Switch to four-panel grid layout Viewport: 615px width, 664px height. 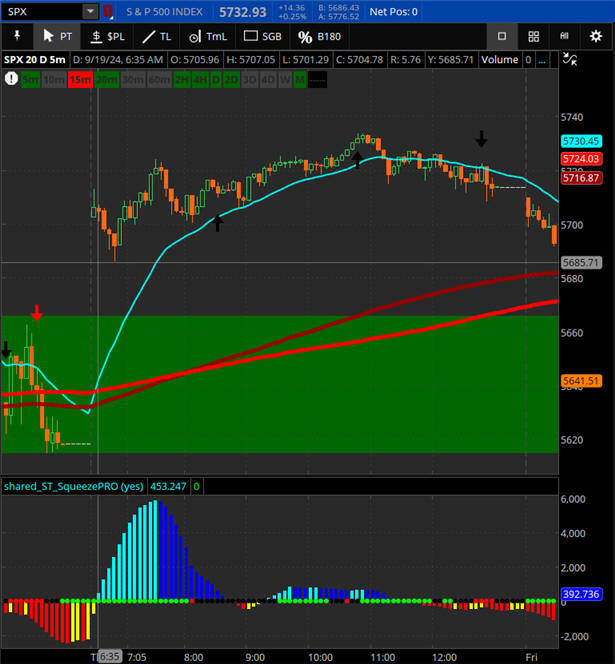click(x=534, y=36)
